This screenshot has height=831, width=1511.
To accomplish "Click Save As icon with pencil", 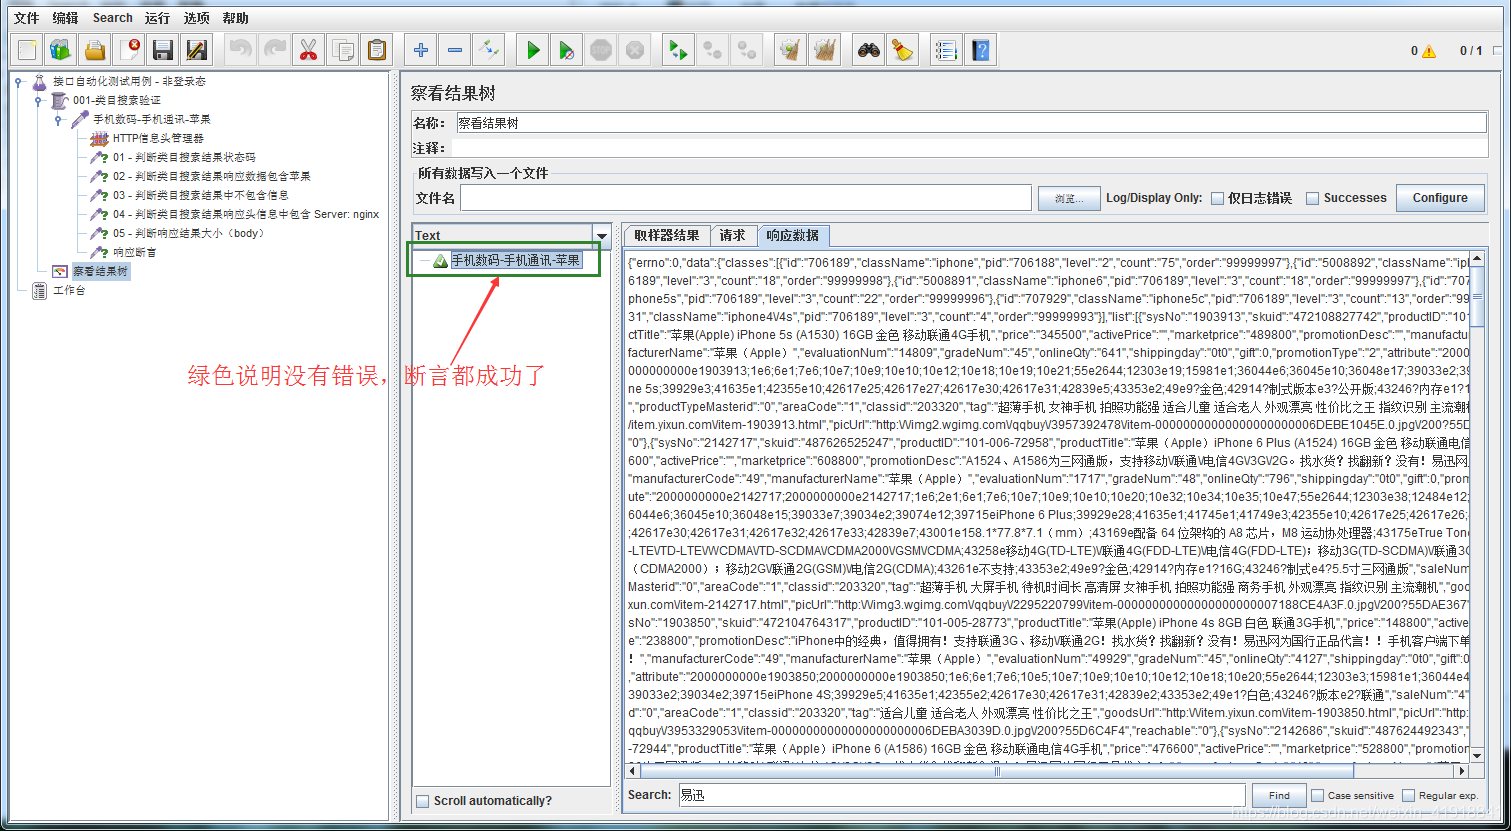I will pos(197,49).
